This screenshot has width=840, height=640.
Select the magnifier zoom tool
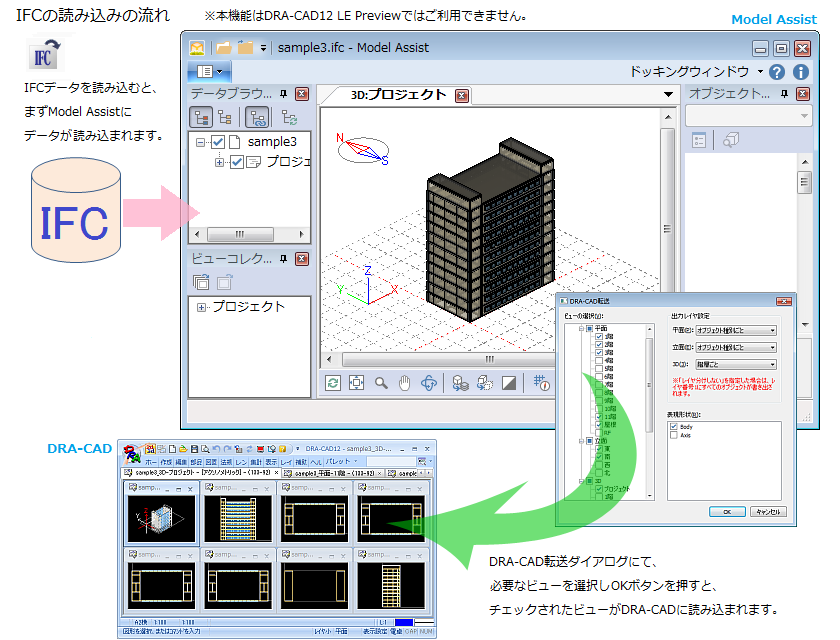pyautogui.click(x=381, y=383)
